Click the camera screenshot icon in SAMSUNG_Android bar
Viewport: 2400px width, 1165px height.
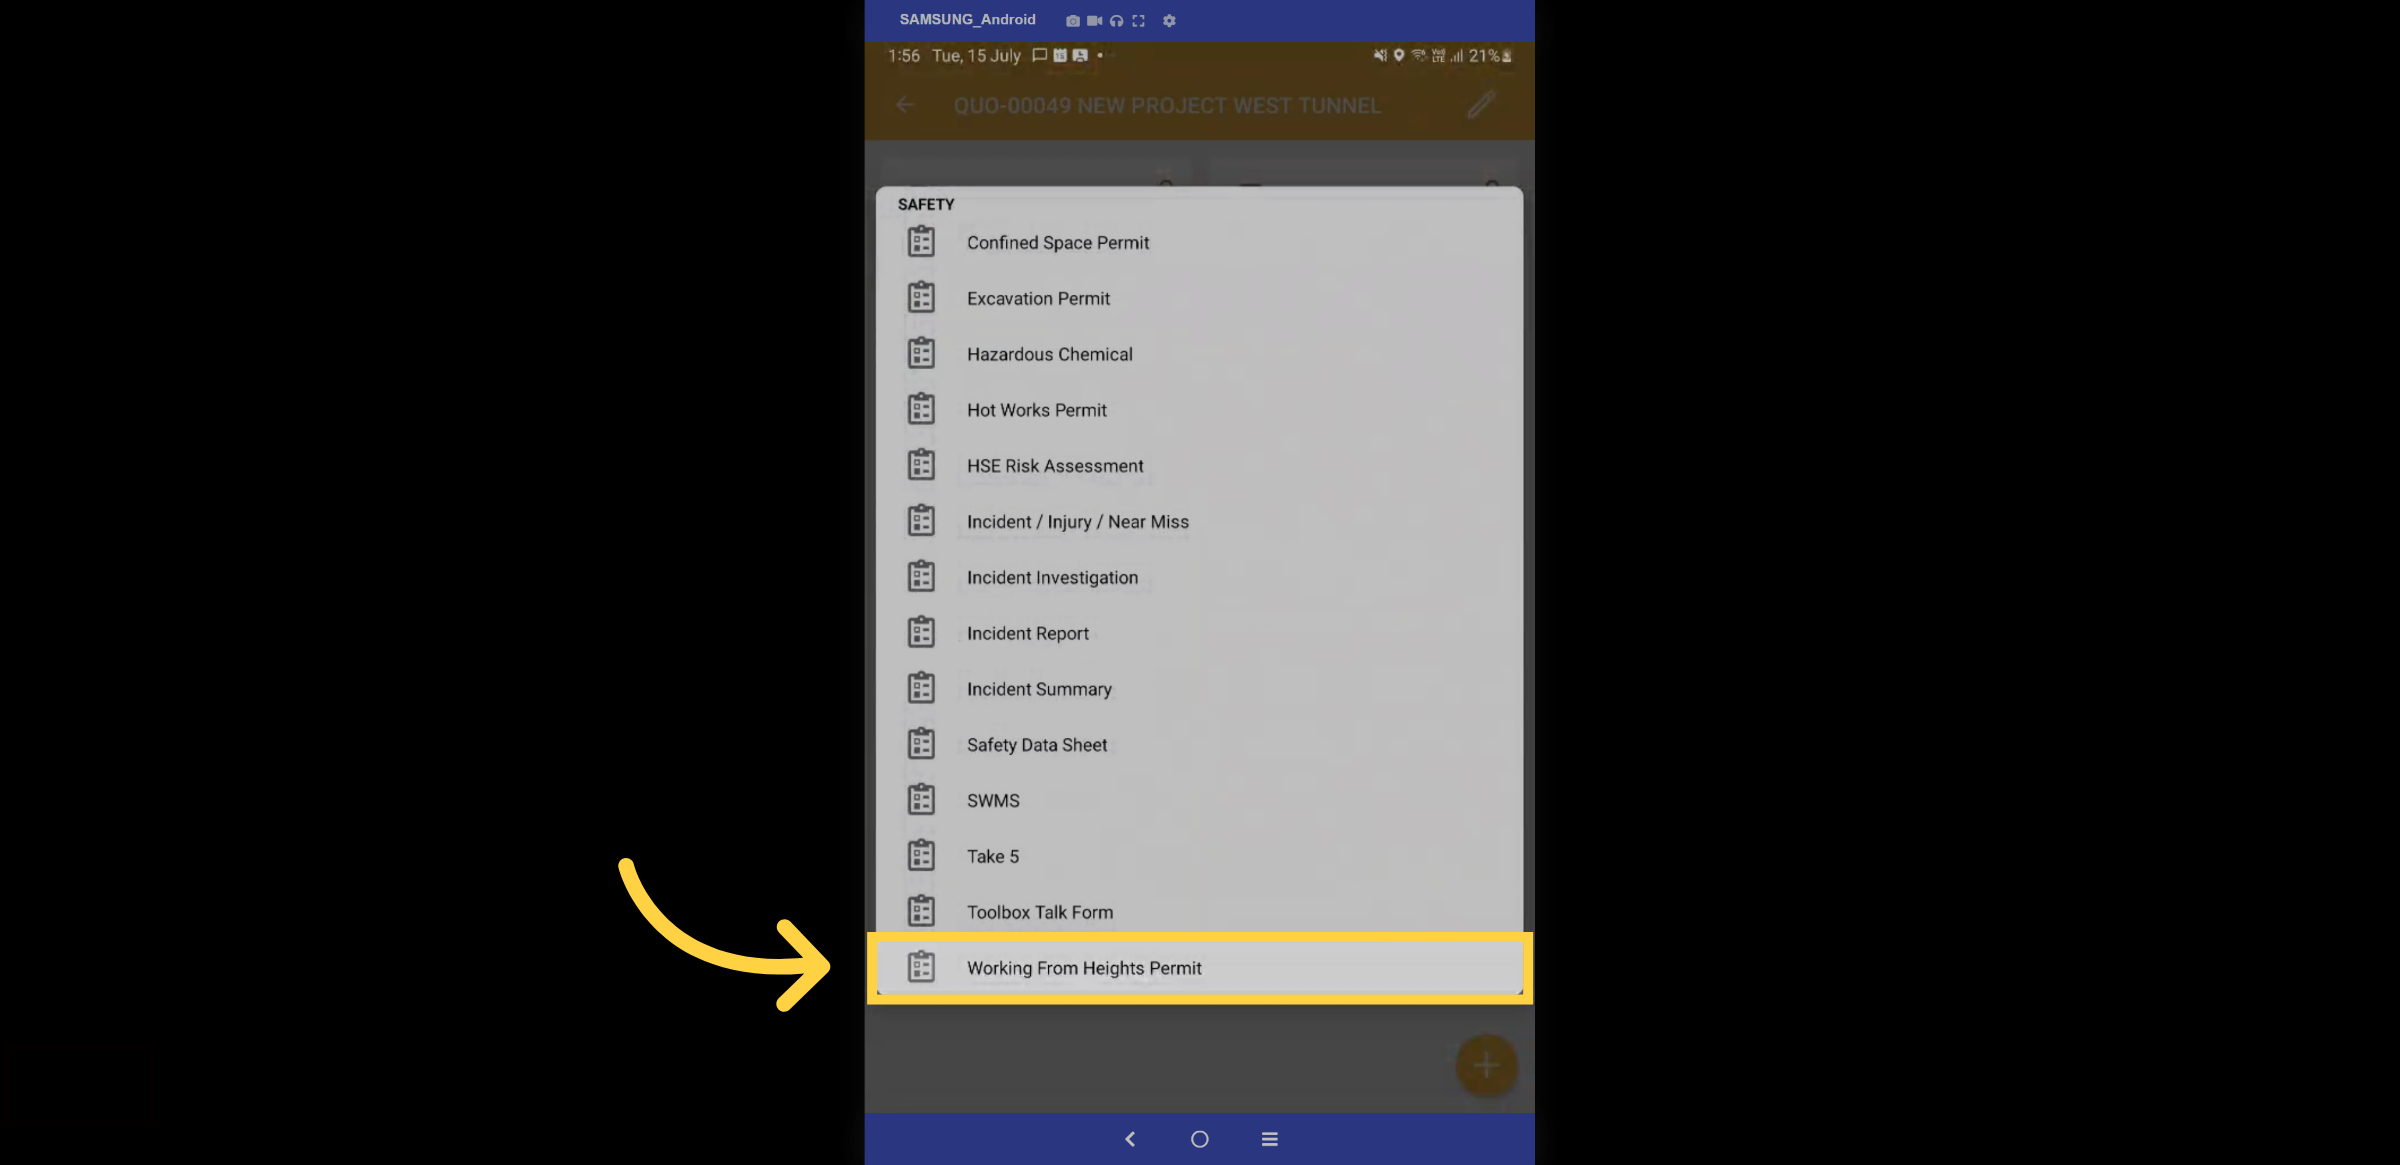tap(1073, 21)
